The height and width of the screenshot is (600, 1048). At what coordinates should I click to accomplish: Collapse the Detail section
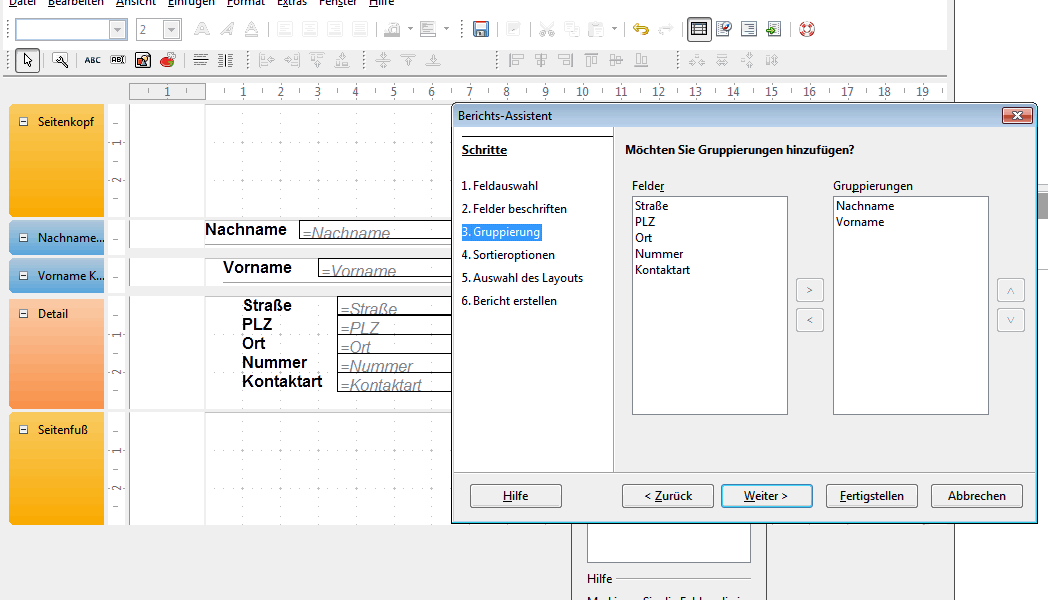click(x=23, y=314)
